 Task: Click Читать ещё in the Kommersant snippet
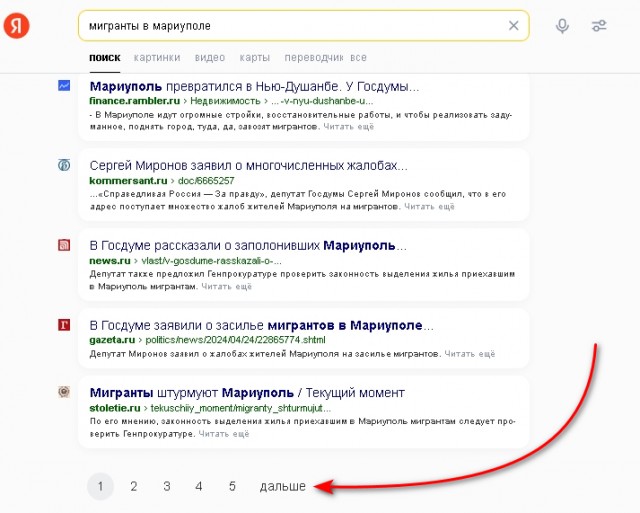[429, 207]
